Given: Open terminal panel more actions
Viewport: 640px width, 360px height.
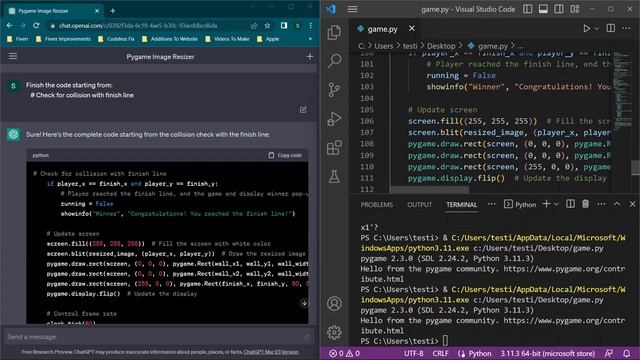Looking at the screenshot, I should click(601, 204).
